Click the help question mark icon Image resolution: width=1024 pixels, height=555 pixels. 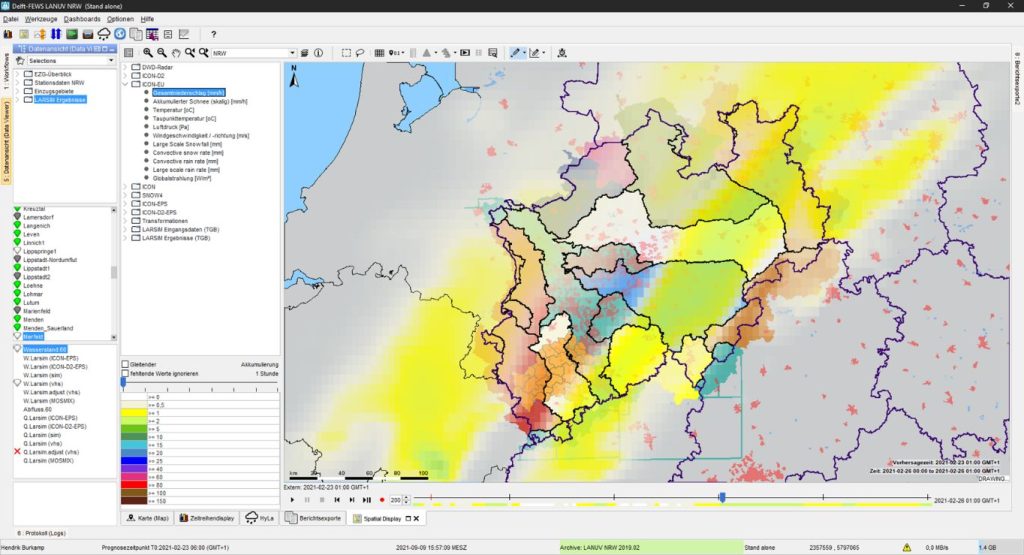pos(213,35)
